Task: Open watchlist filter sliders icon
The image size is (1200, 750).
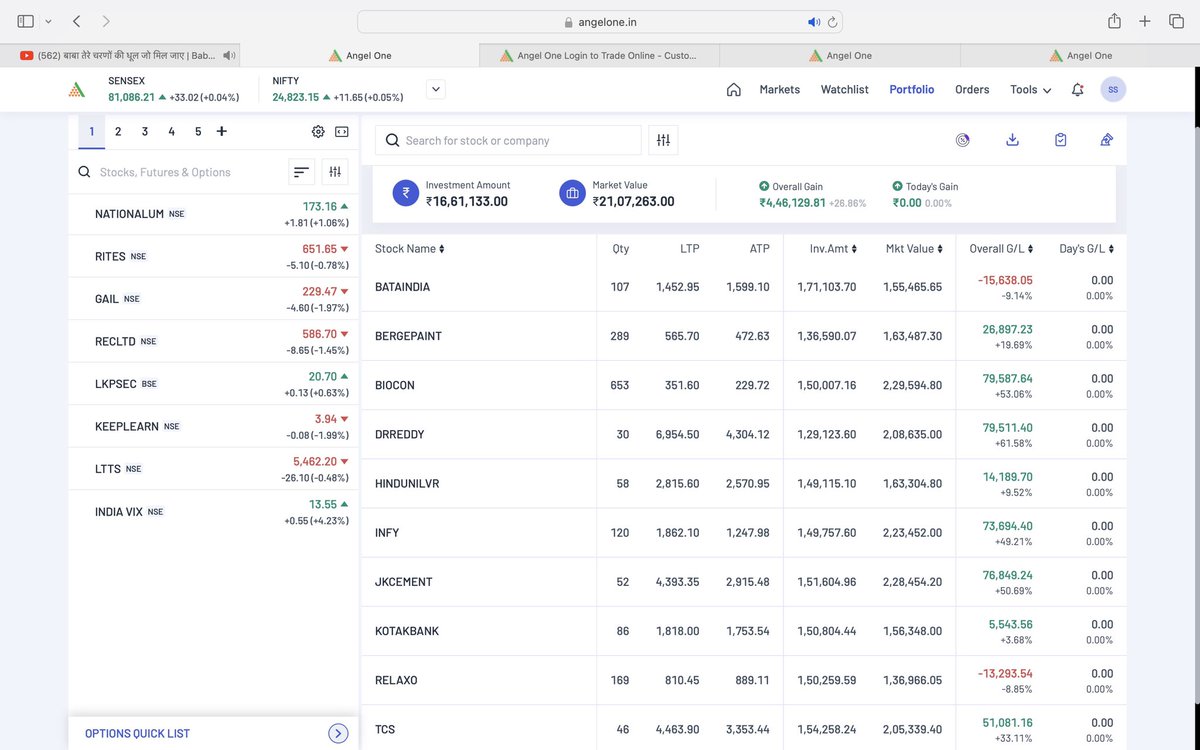Action: 335,172
